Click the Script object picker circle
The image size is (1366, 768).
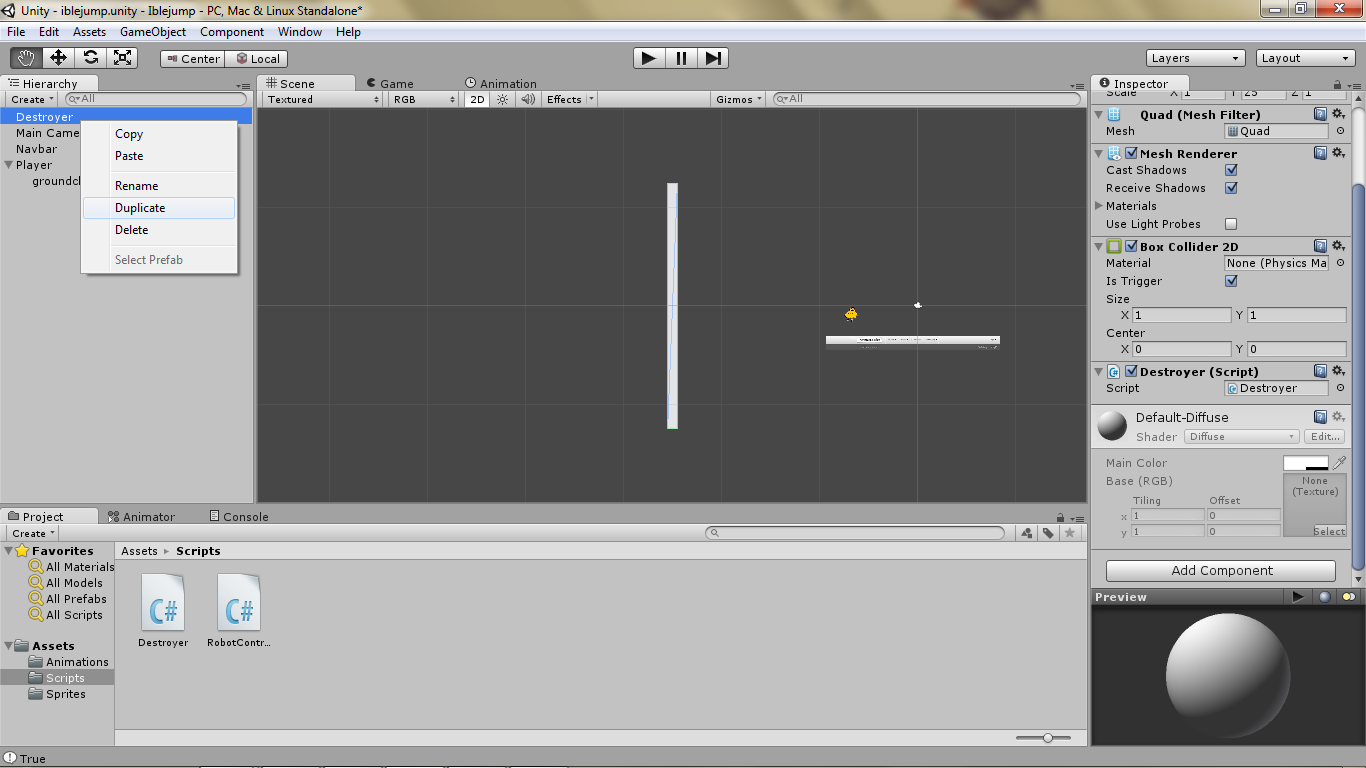[x=1340, y=388]
